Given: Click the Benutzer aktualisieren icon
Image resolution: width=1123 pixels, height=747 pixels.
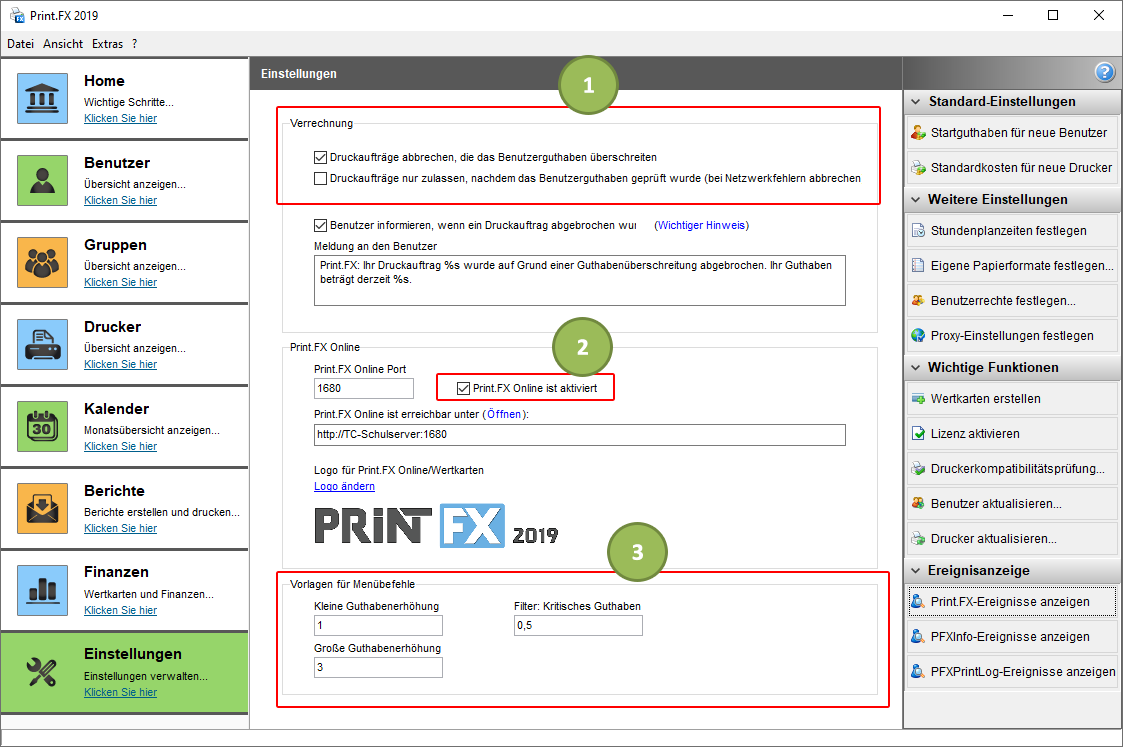Looking at the screenshot, I should coord(918,503).
